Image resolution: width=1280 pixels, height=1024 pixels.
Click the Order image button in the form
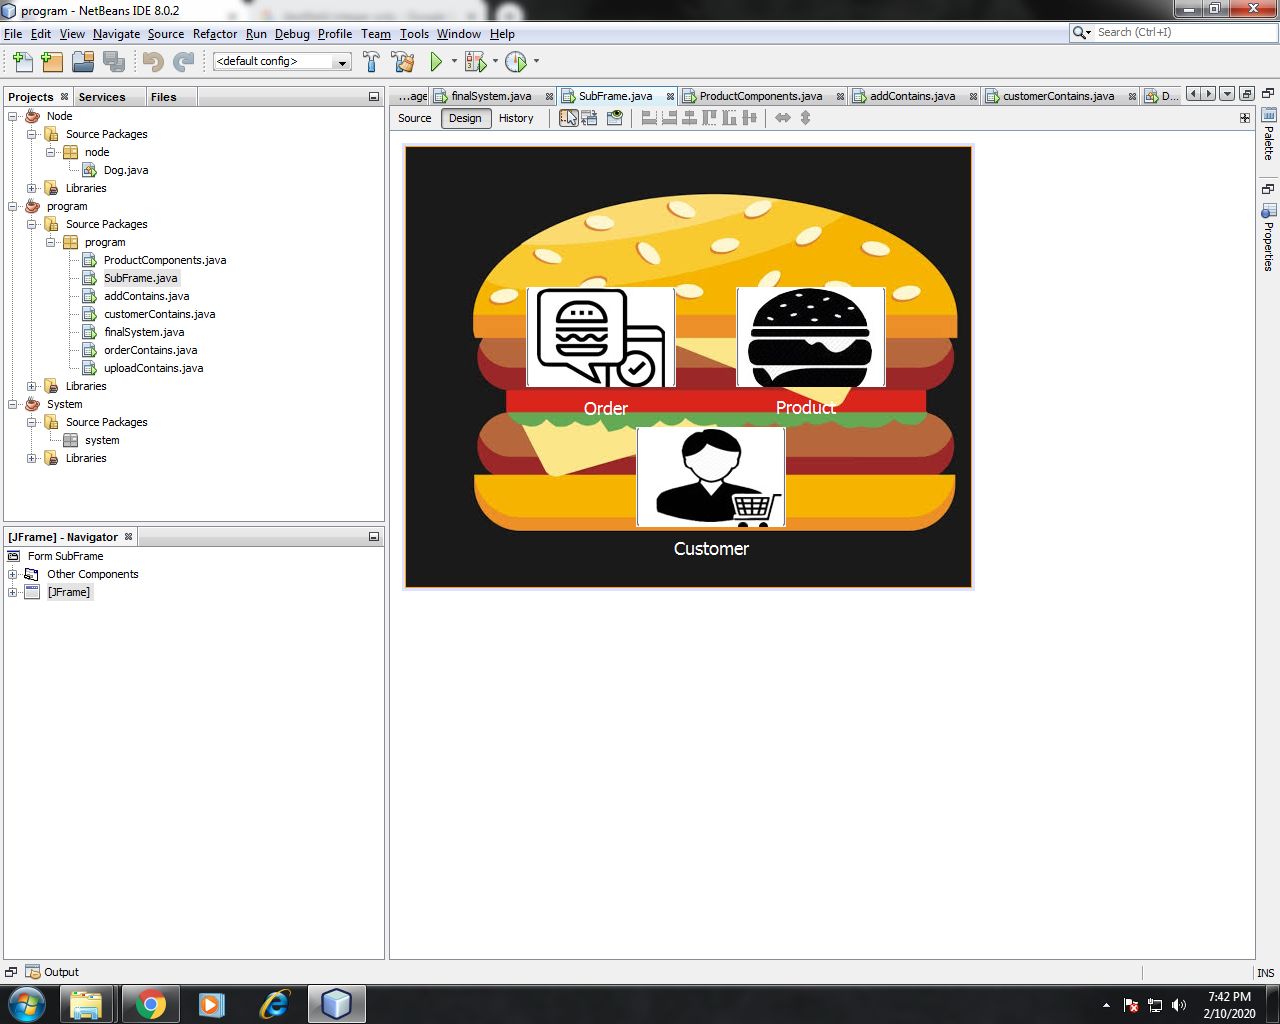point(601,336)
